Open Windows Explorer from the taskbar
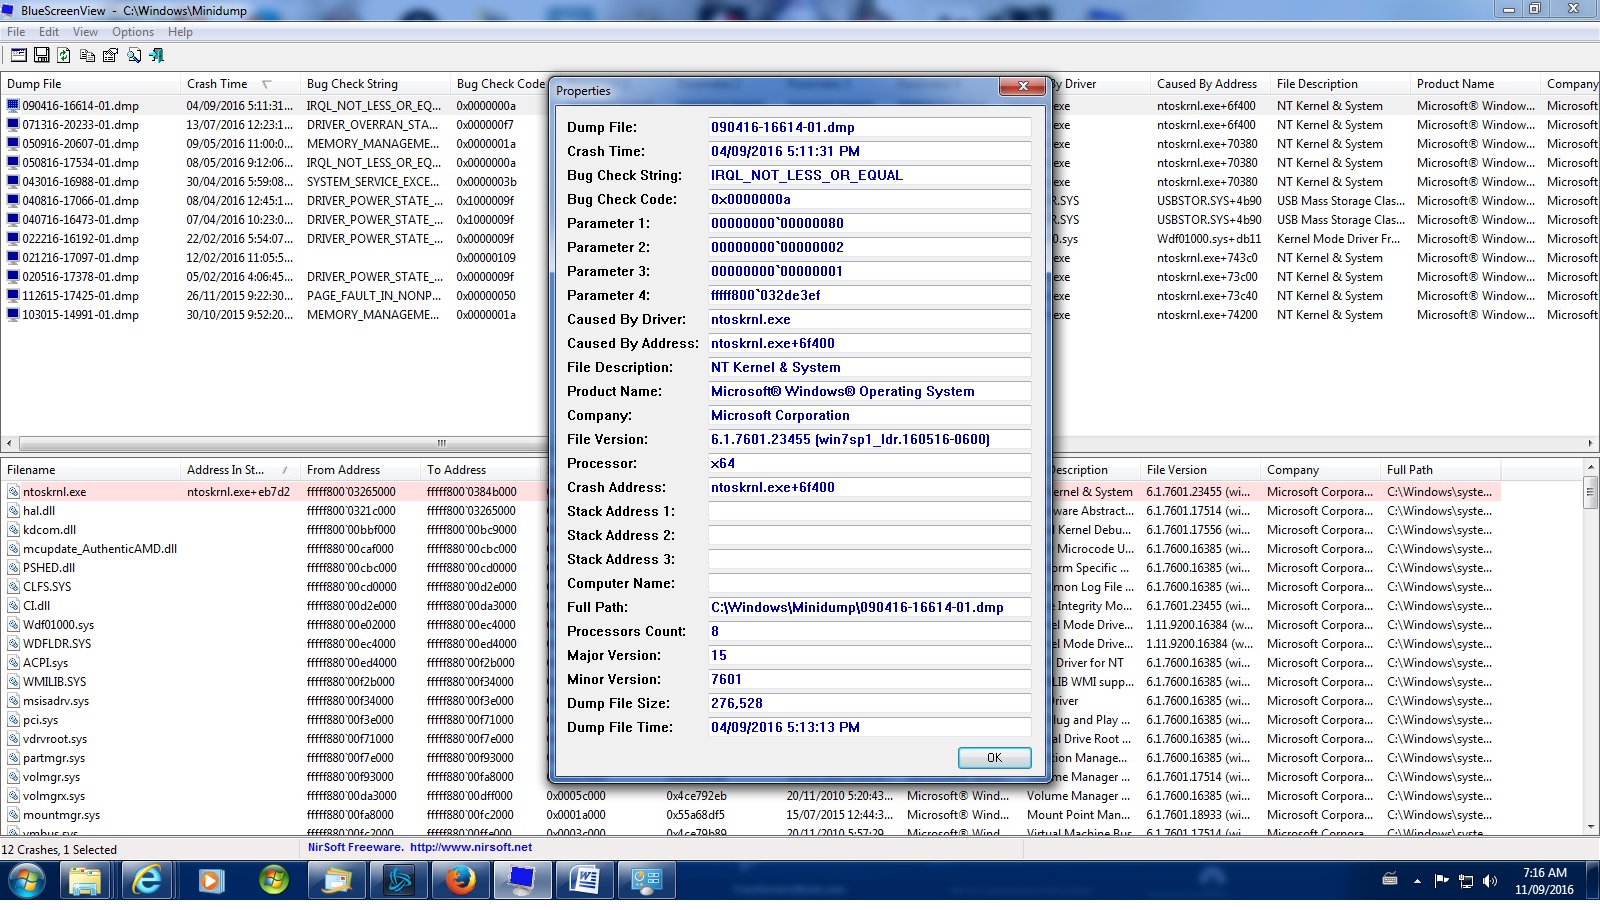Image resolution: width=1600 pixels, height=910 pixels. tap(85, 881)
